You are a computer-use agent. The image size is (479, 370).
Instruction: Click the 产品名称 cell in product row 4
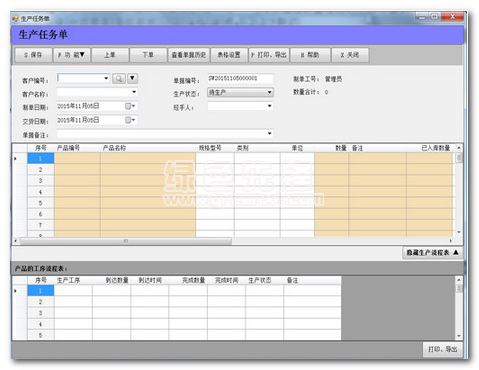(148, 192)
